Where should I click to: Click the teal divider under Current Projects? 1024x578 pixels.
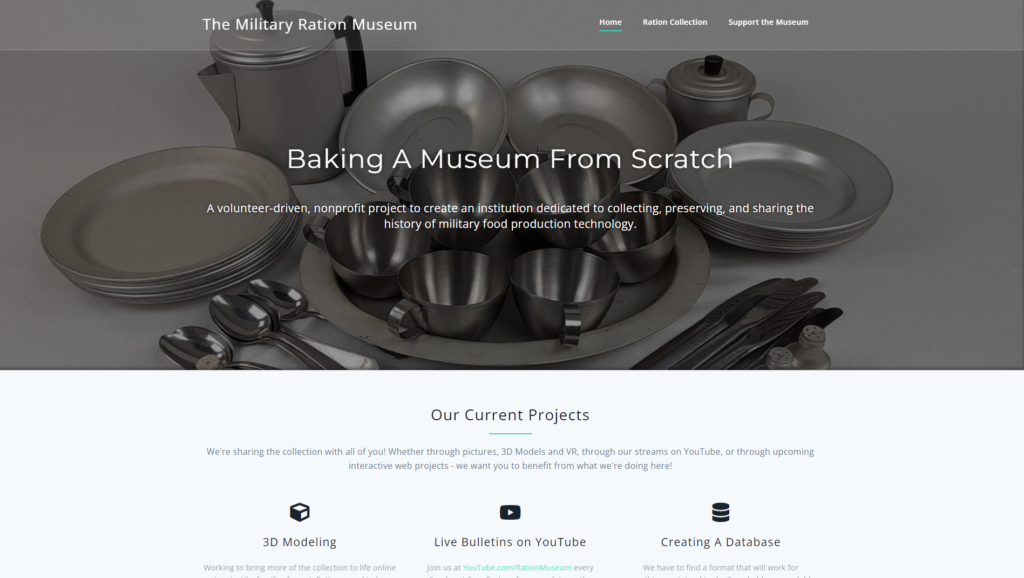[x=510, y=433]
